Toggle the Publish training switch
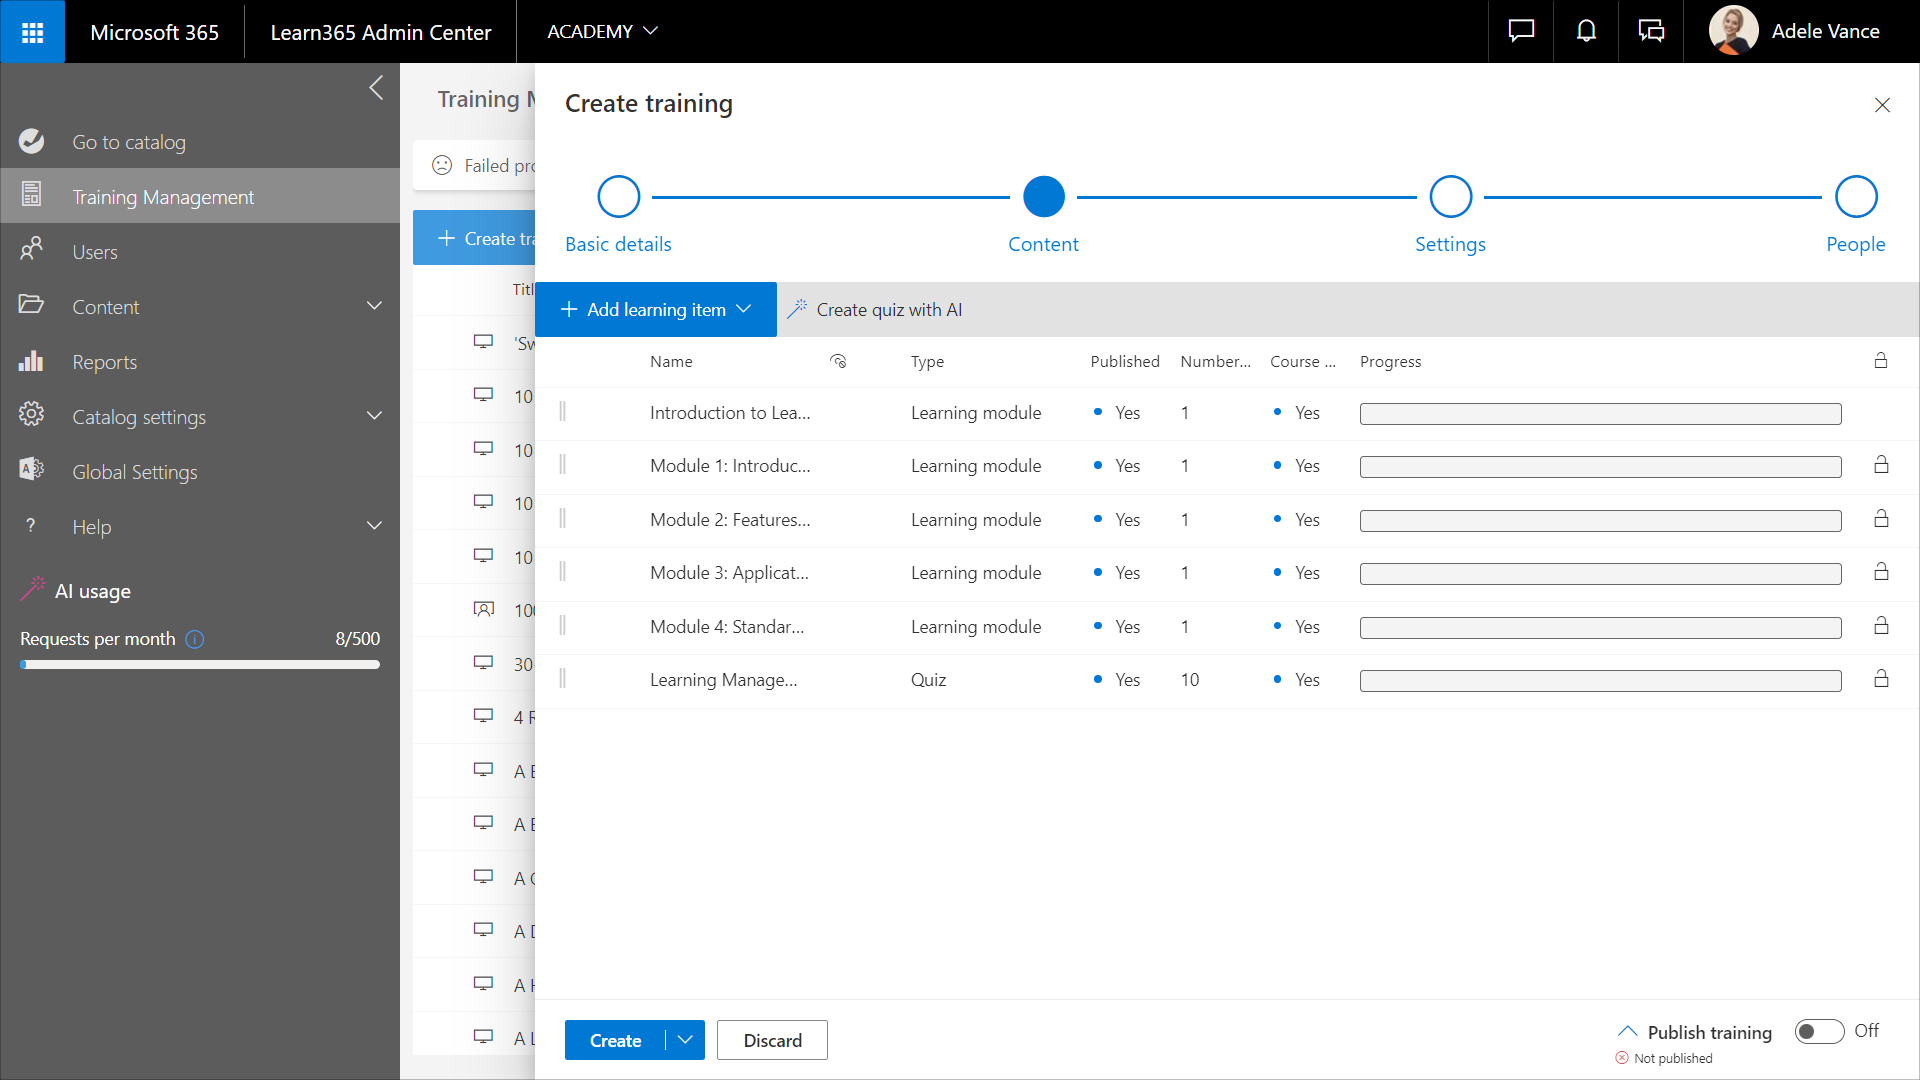This screenshot has height=1080, width=1920. 1819,1031
